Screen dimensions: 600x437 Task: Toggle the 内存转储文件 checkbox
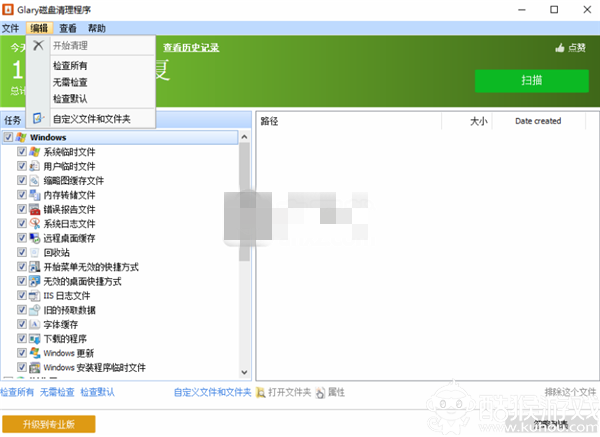(22, 195)
